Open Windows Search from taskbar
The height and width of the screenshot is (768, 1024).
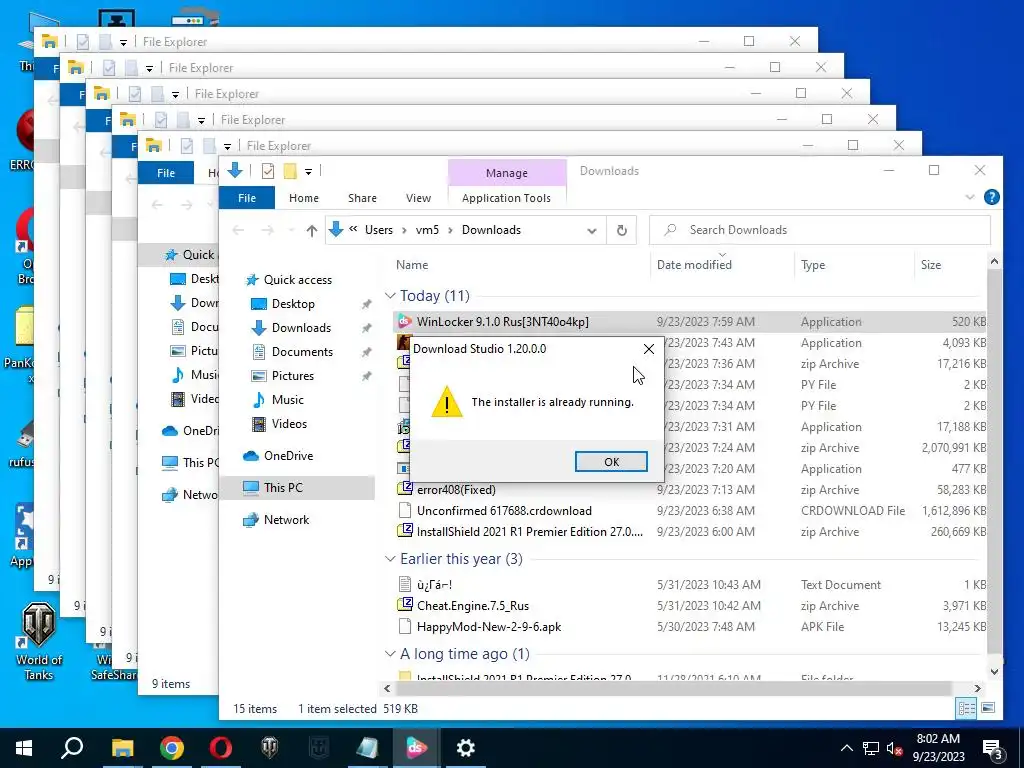point(72,748)
